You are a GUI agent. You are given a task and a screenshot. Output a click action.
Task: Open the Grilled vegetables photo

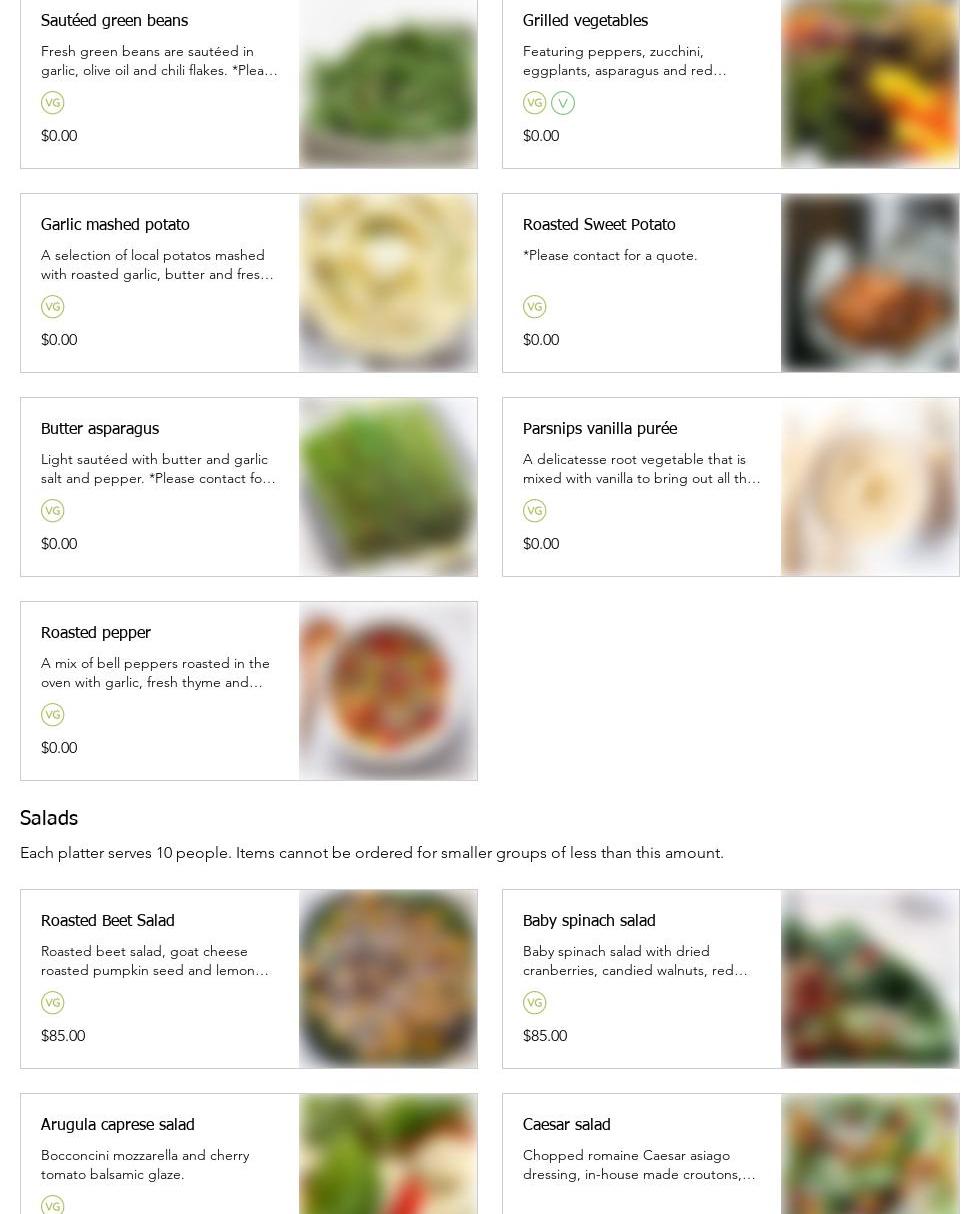870,84
